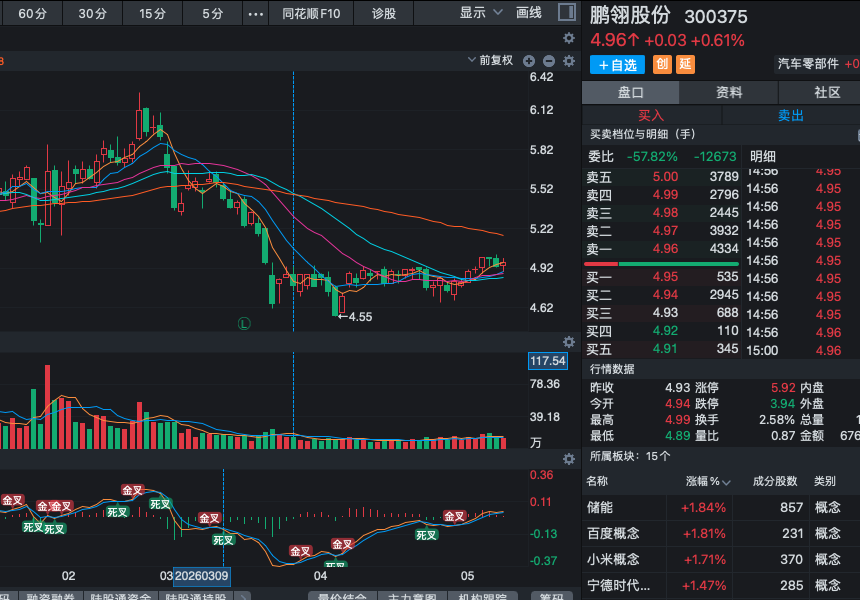The image size is (860, 600).
Task: Open settings gear above the price chart
Action: click(569, 38)
